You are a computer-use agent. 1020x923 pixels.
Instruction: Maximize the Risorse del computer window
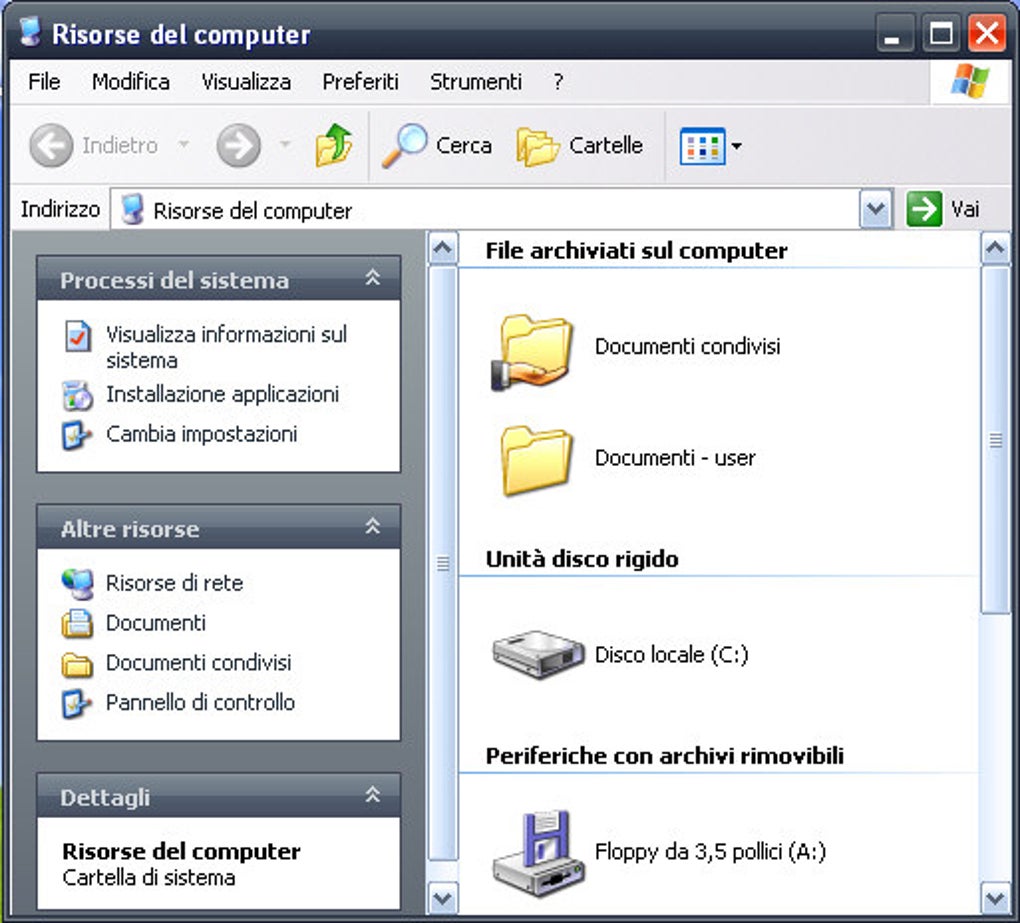pos(940,33)
